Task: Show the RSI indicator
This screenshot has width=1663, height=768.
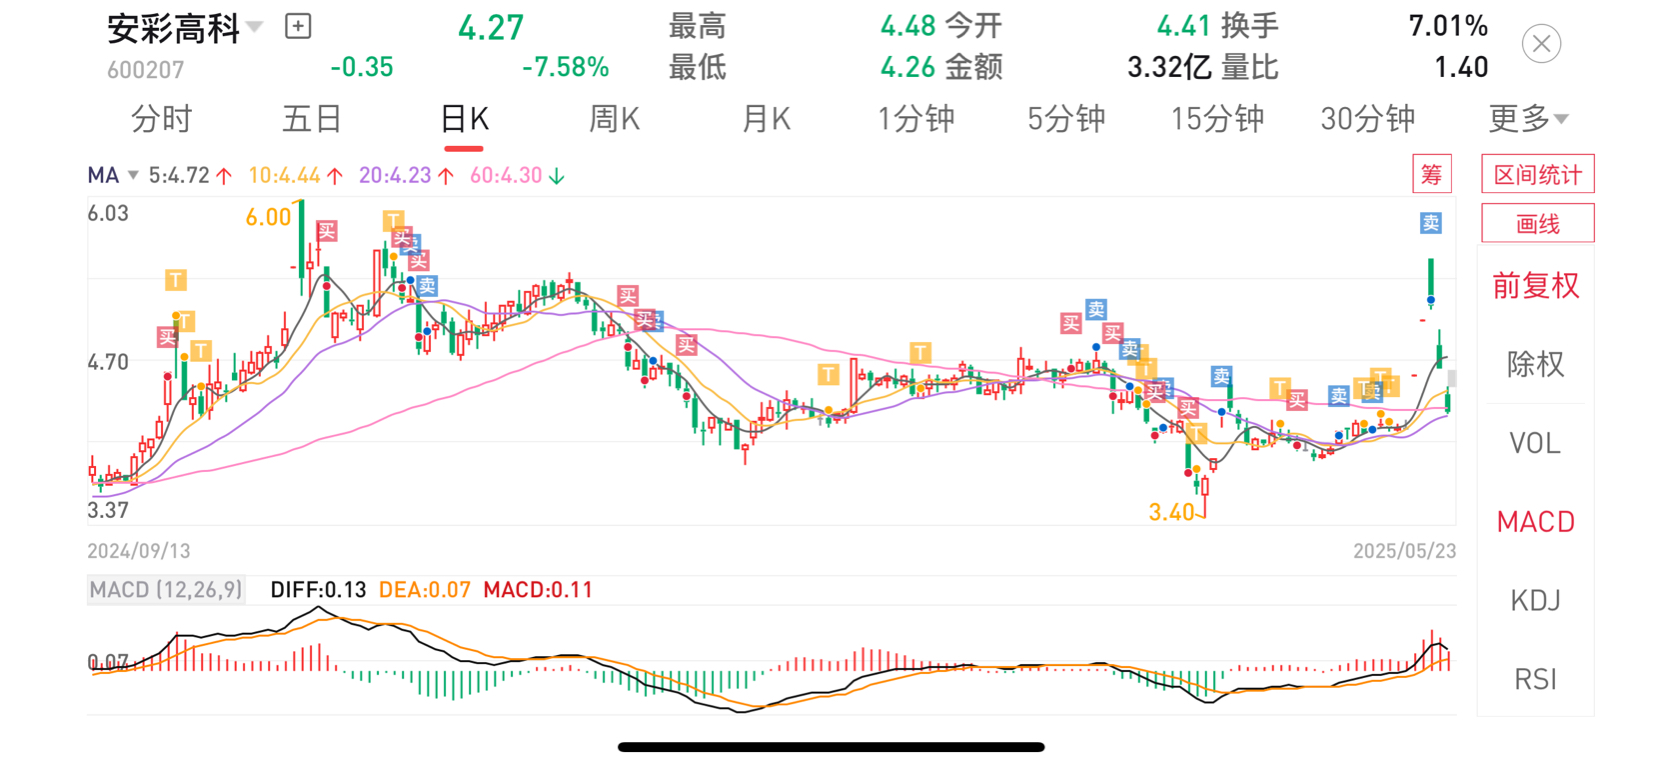Action: 1535,679
